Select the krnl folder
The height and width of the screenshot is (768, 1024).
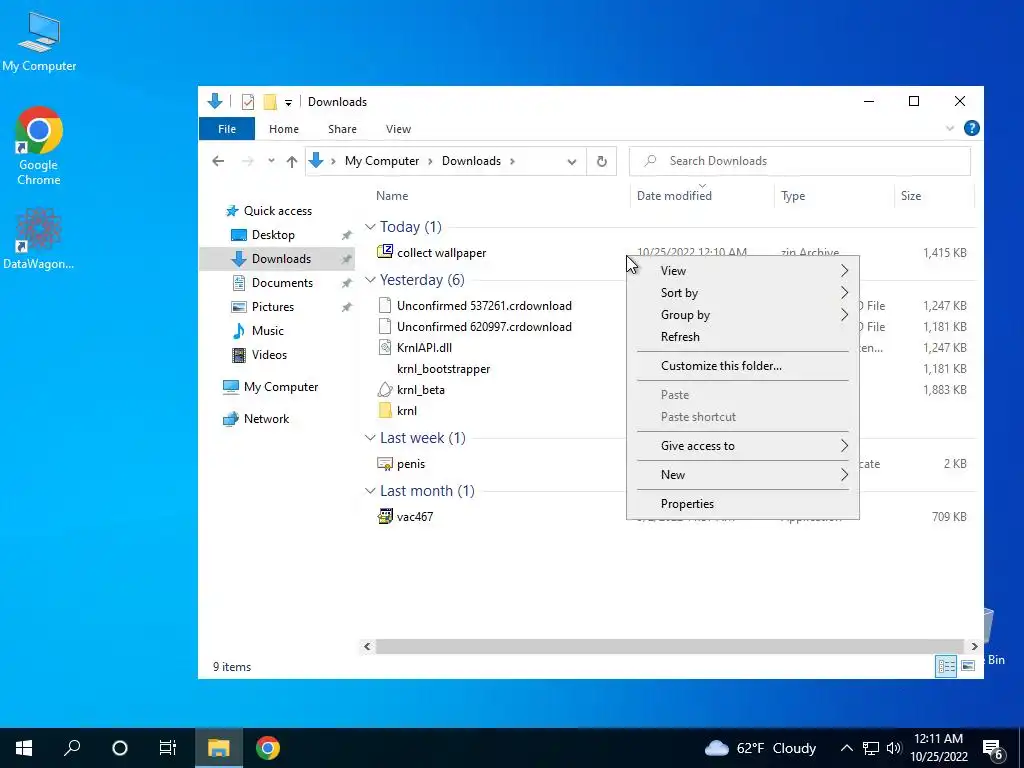pos(406,411)
